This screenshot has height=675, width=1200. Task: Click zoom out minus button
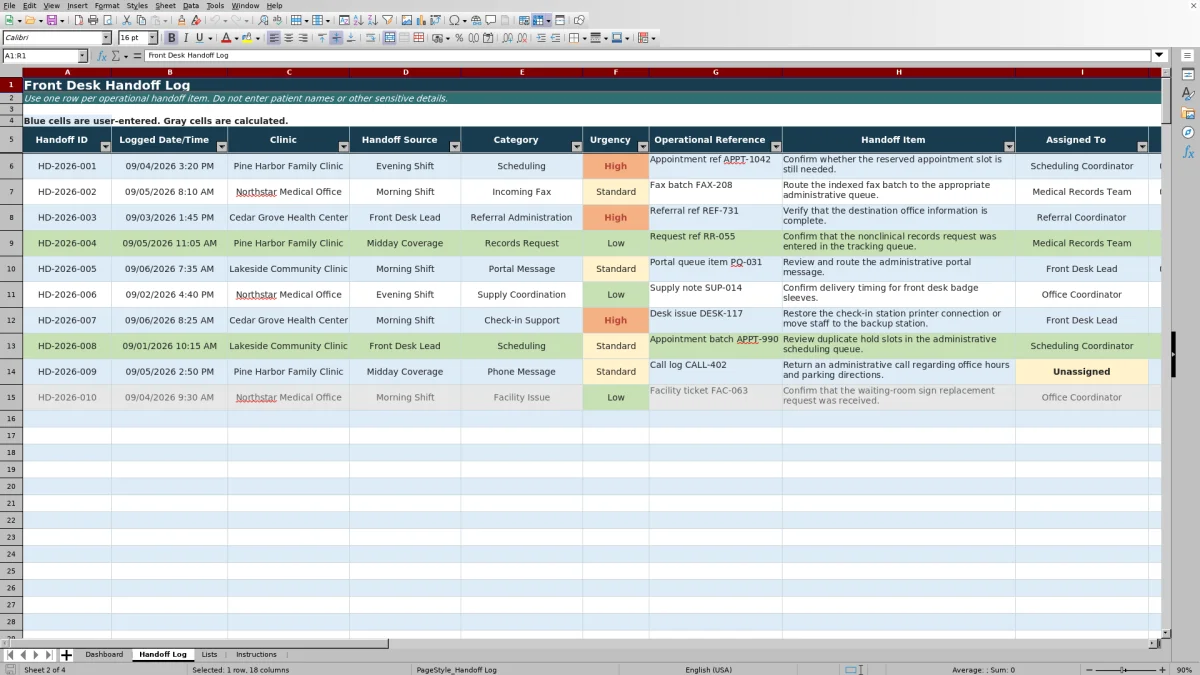1088,670
